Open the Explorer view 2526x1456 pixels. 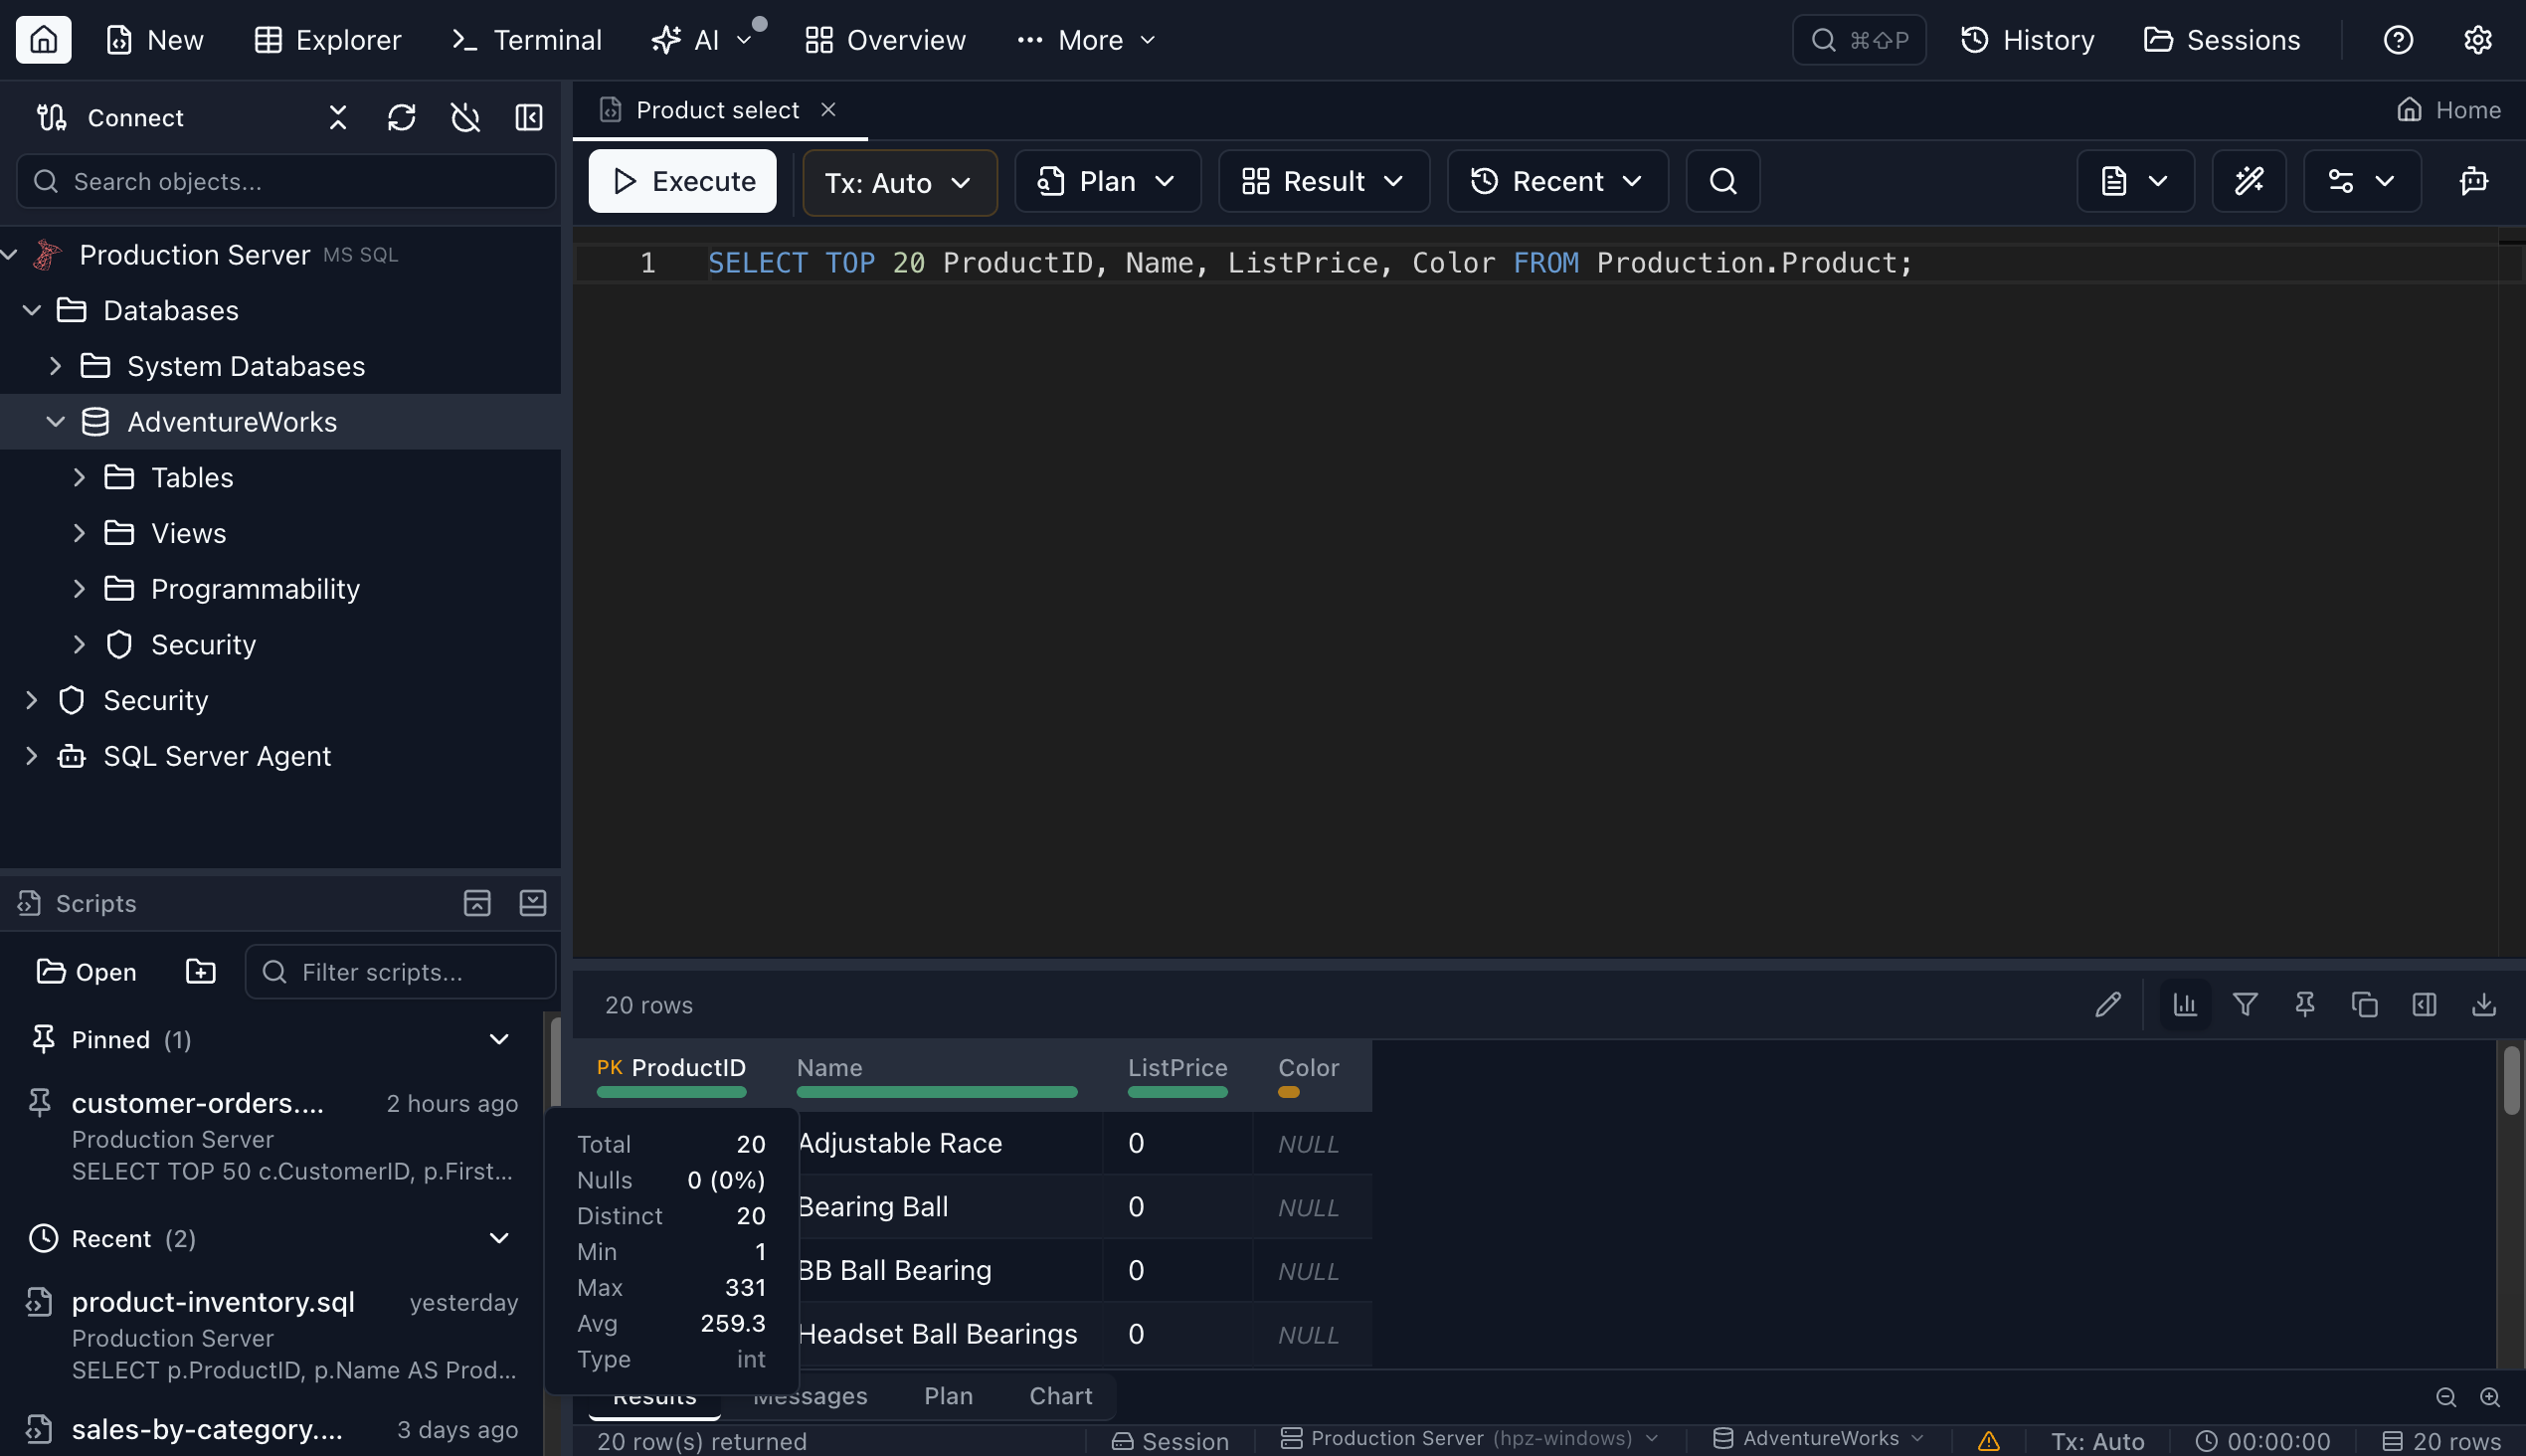click(327, 40)
